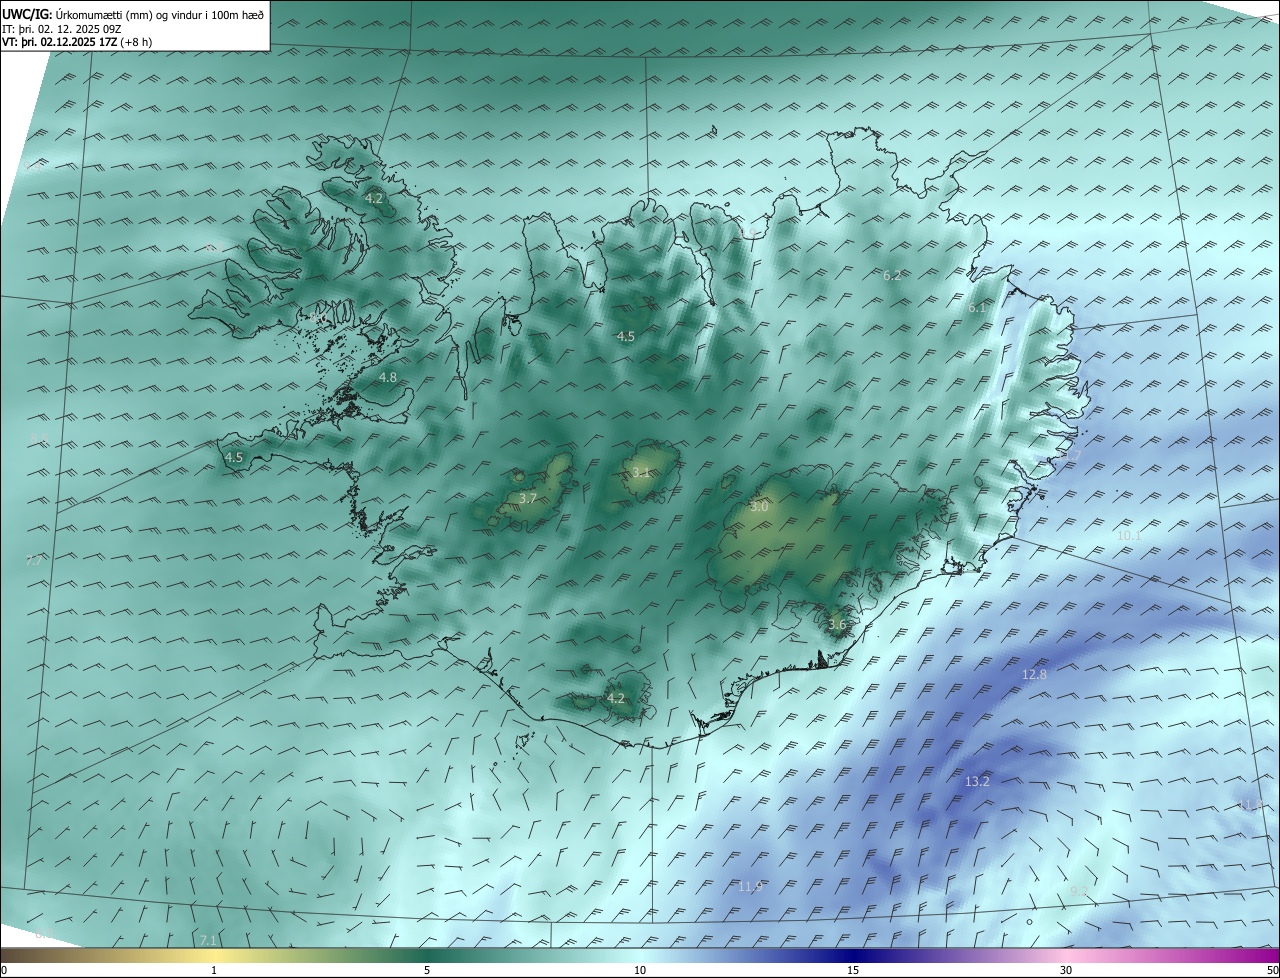Viewport: 1280px width, 978px height.
Task: Click the 1 tick label on the color scale
Action: pyautogui.click(x=214, y=970)
